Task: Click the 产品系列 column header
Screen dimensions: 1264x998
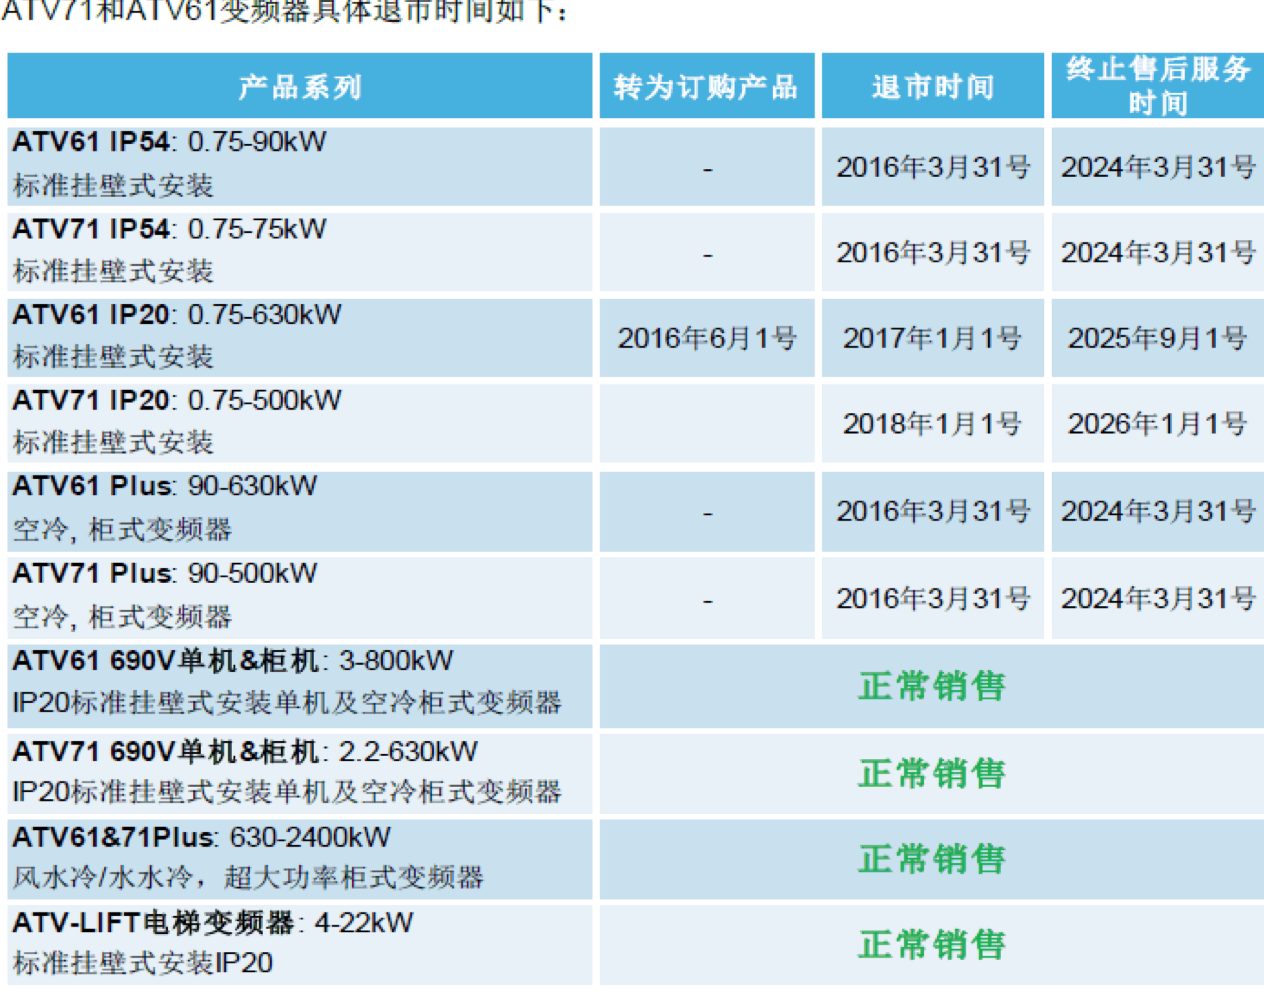Action: pyautogui.click(x=300, y=87)
